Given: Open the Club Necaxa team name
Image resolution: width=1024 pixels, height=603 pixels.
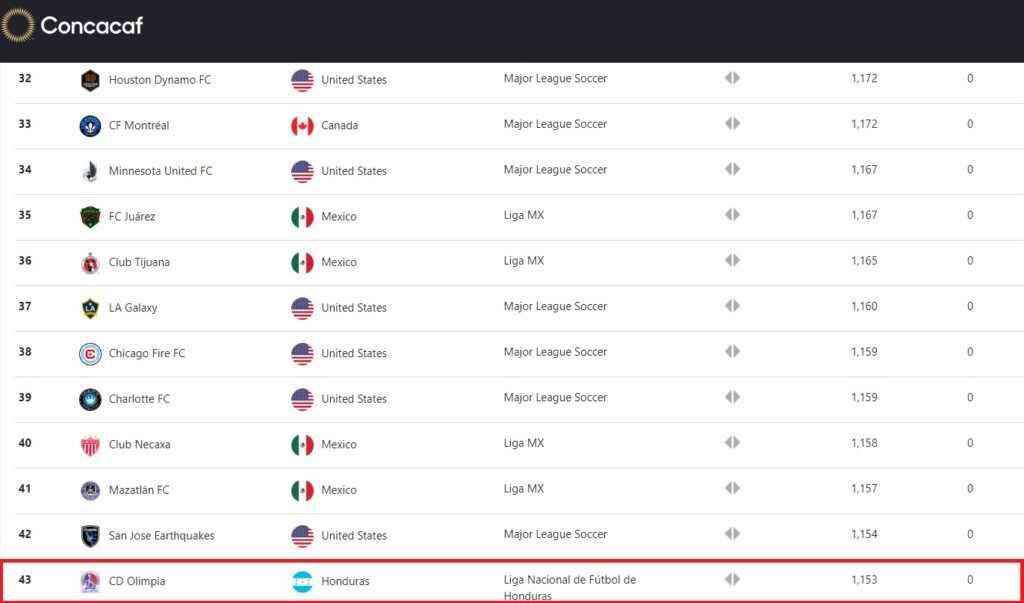Looking at the screenshot, I should click(x=140, y=446).
